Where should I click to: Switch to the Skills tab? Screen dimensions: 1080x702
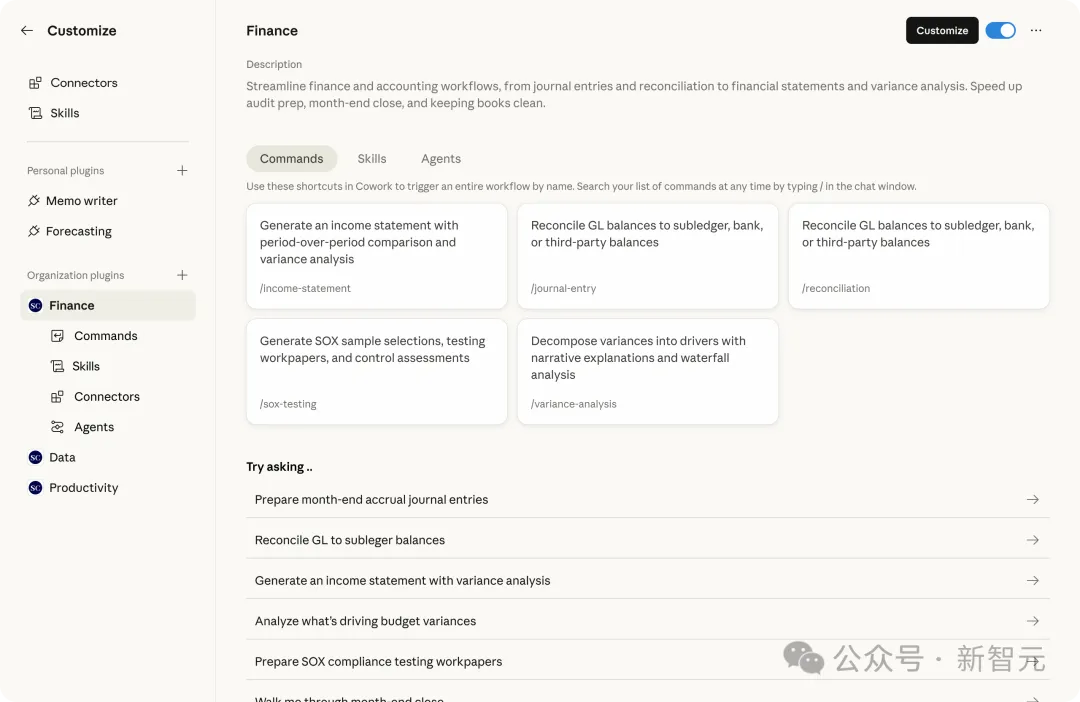372,159
